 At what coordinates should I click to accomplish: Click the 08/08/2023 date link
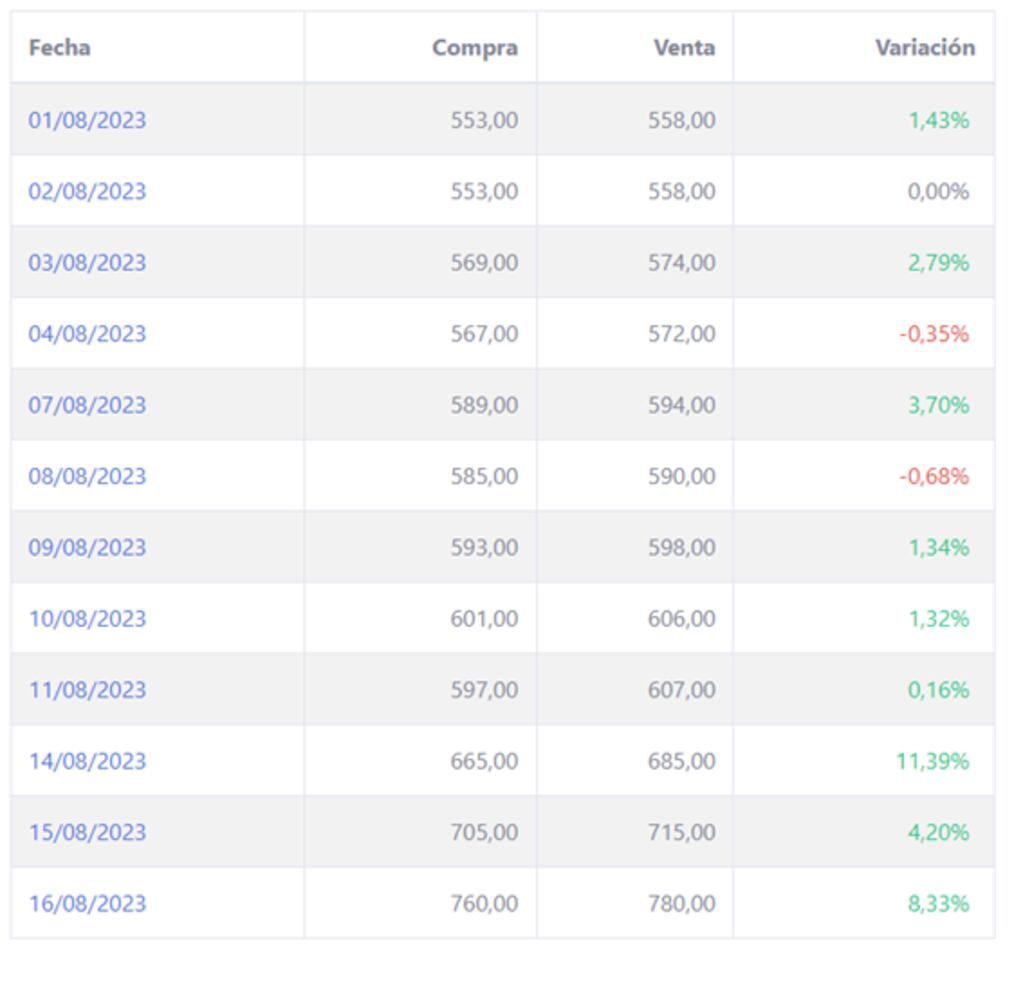(x=87, y=476)
